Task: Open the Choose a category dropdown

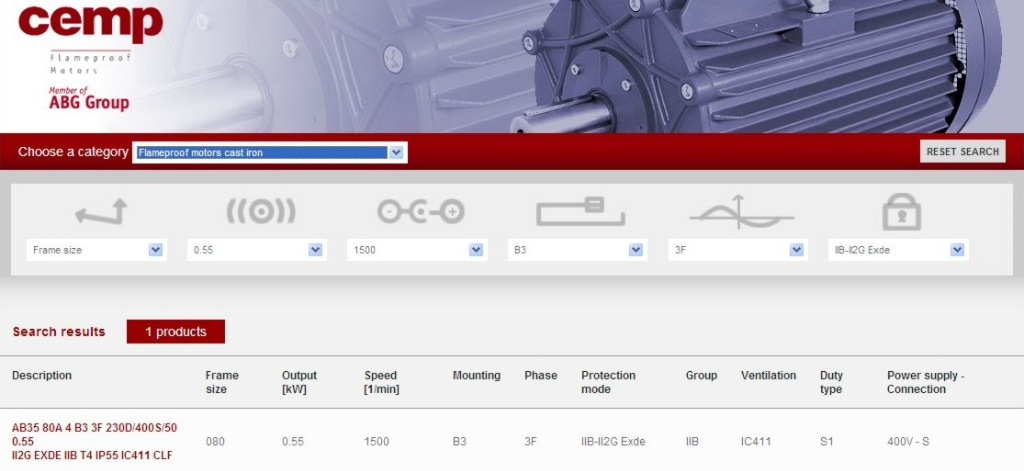Action: pyautogui.click(x=270, y=152)
